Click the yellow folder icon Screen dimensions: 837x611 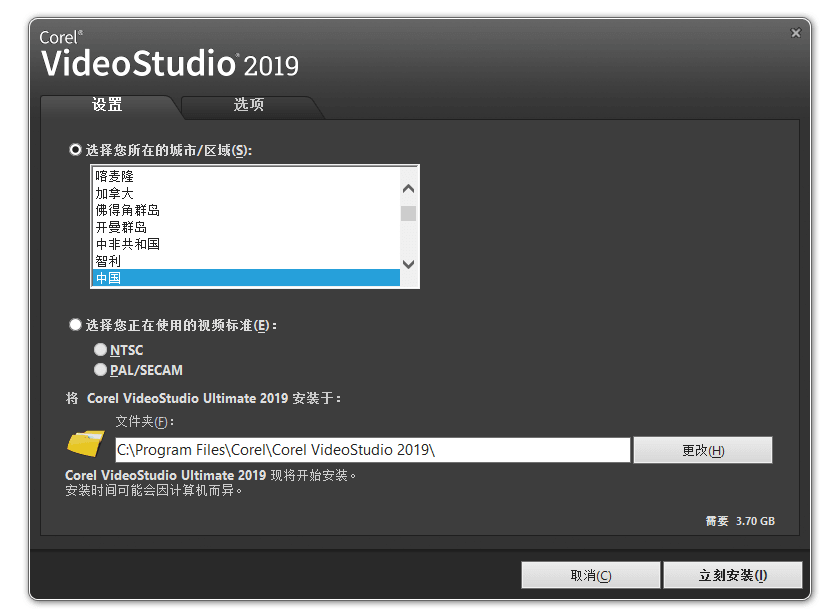click(85, 443)
